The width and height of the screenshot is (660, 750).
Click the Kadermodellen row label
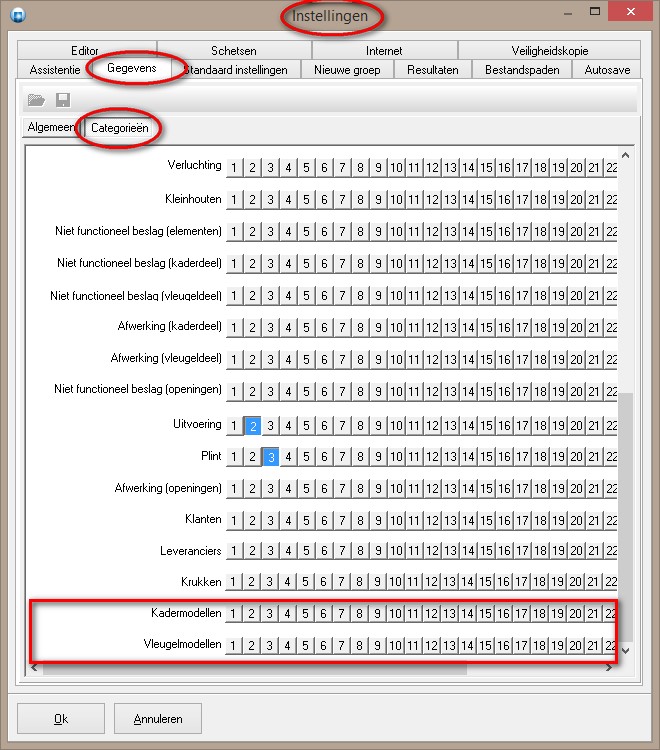click(x=186, y=613)
